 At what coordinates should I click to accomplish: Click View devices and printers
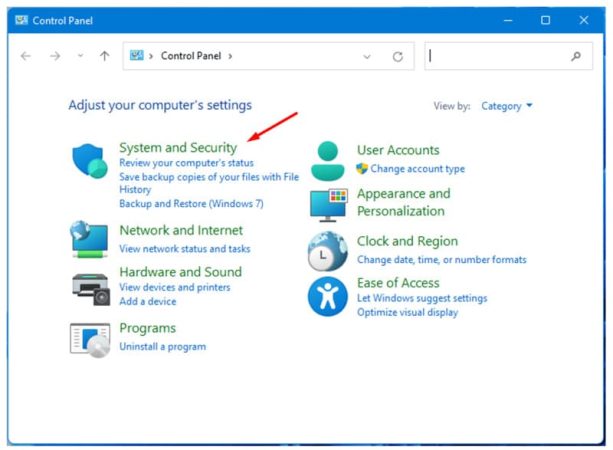pos(175,287)
